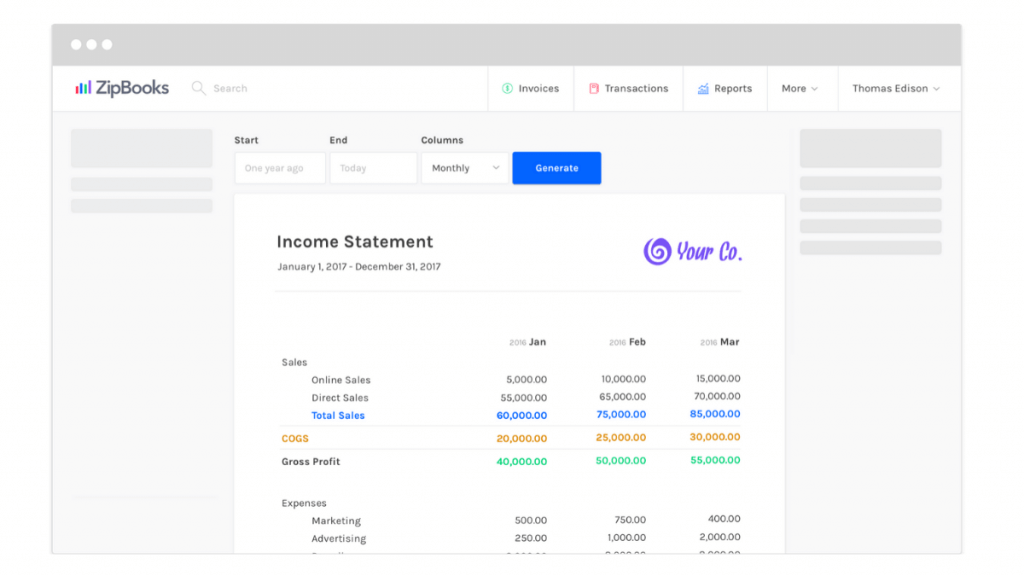Click Advertising value 2,000.00
Viewport: 1024px width, 576px height.
click(720, 537)
